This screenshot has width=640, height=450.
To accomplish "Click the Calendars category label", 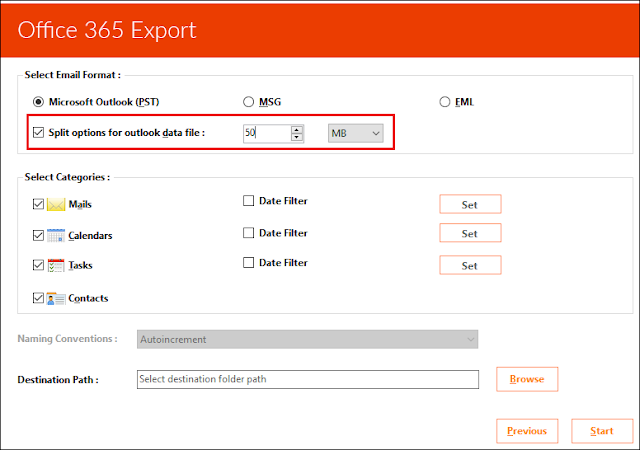I will [90, 236].
